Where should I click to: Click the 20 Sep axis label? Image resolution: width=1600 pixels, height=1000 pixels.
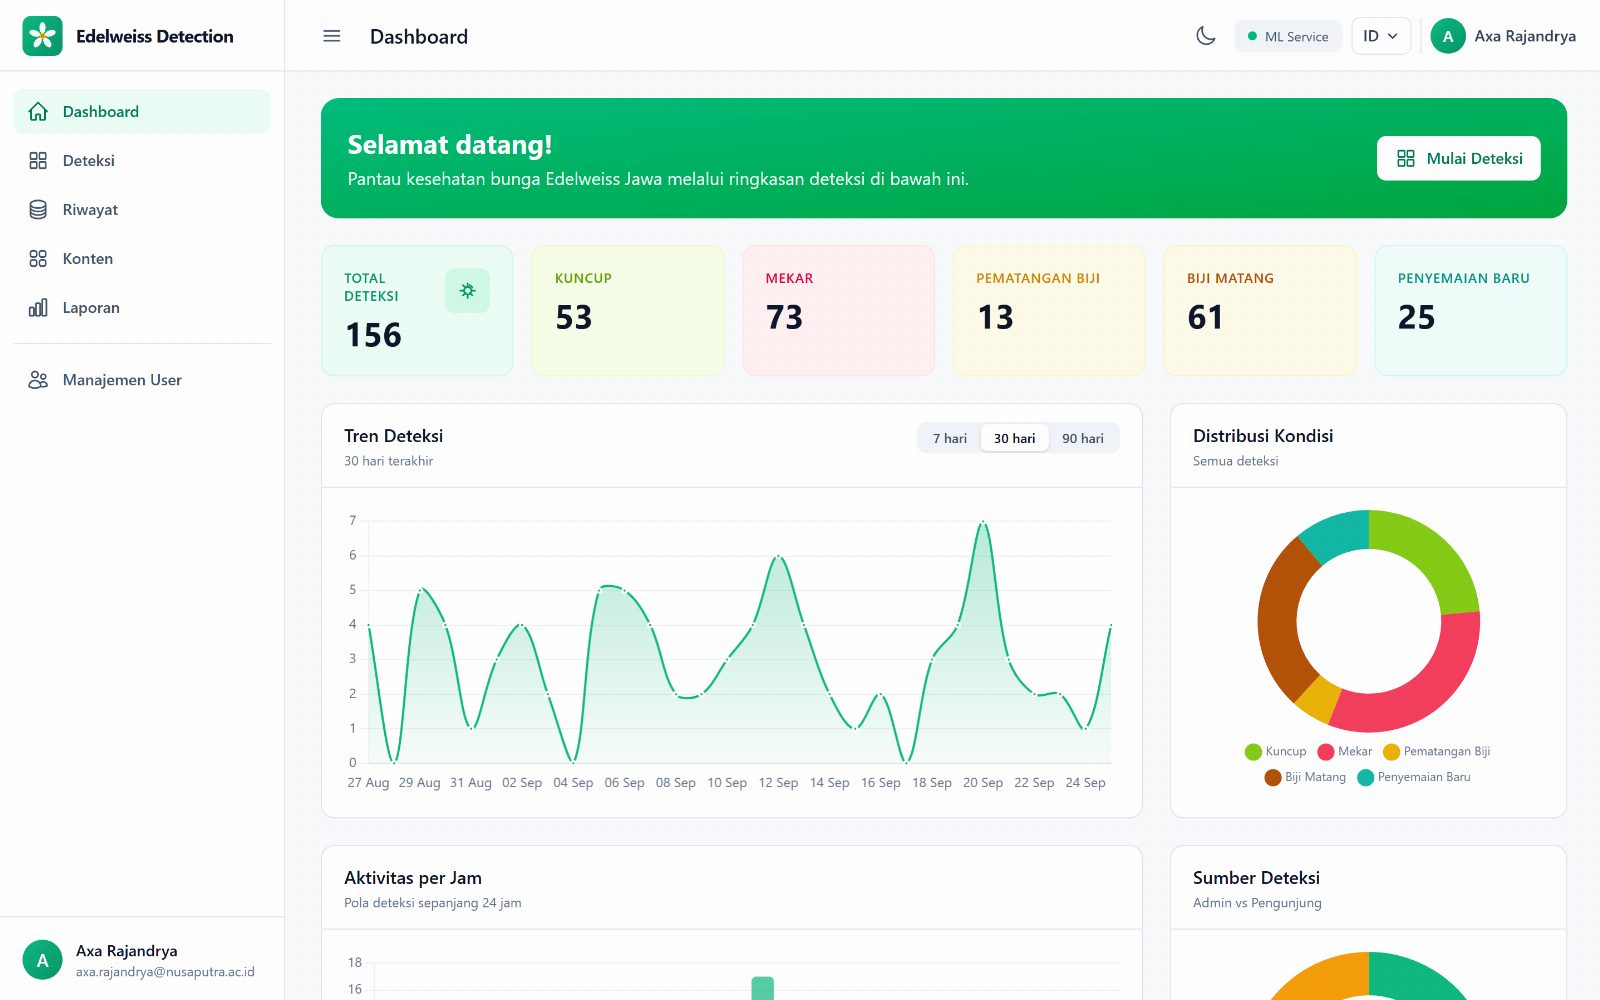pyautogui.click(x=983, y=783)
